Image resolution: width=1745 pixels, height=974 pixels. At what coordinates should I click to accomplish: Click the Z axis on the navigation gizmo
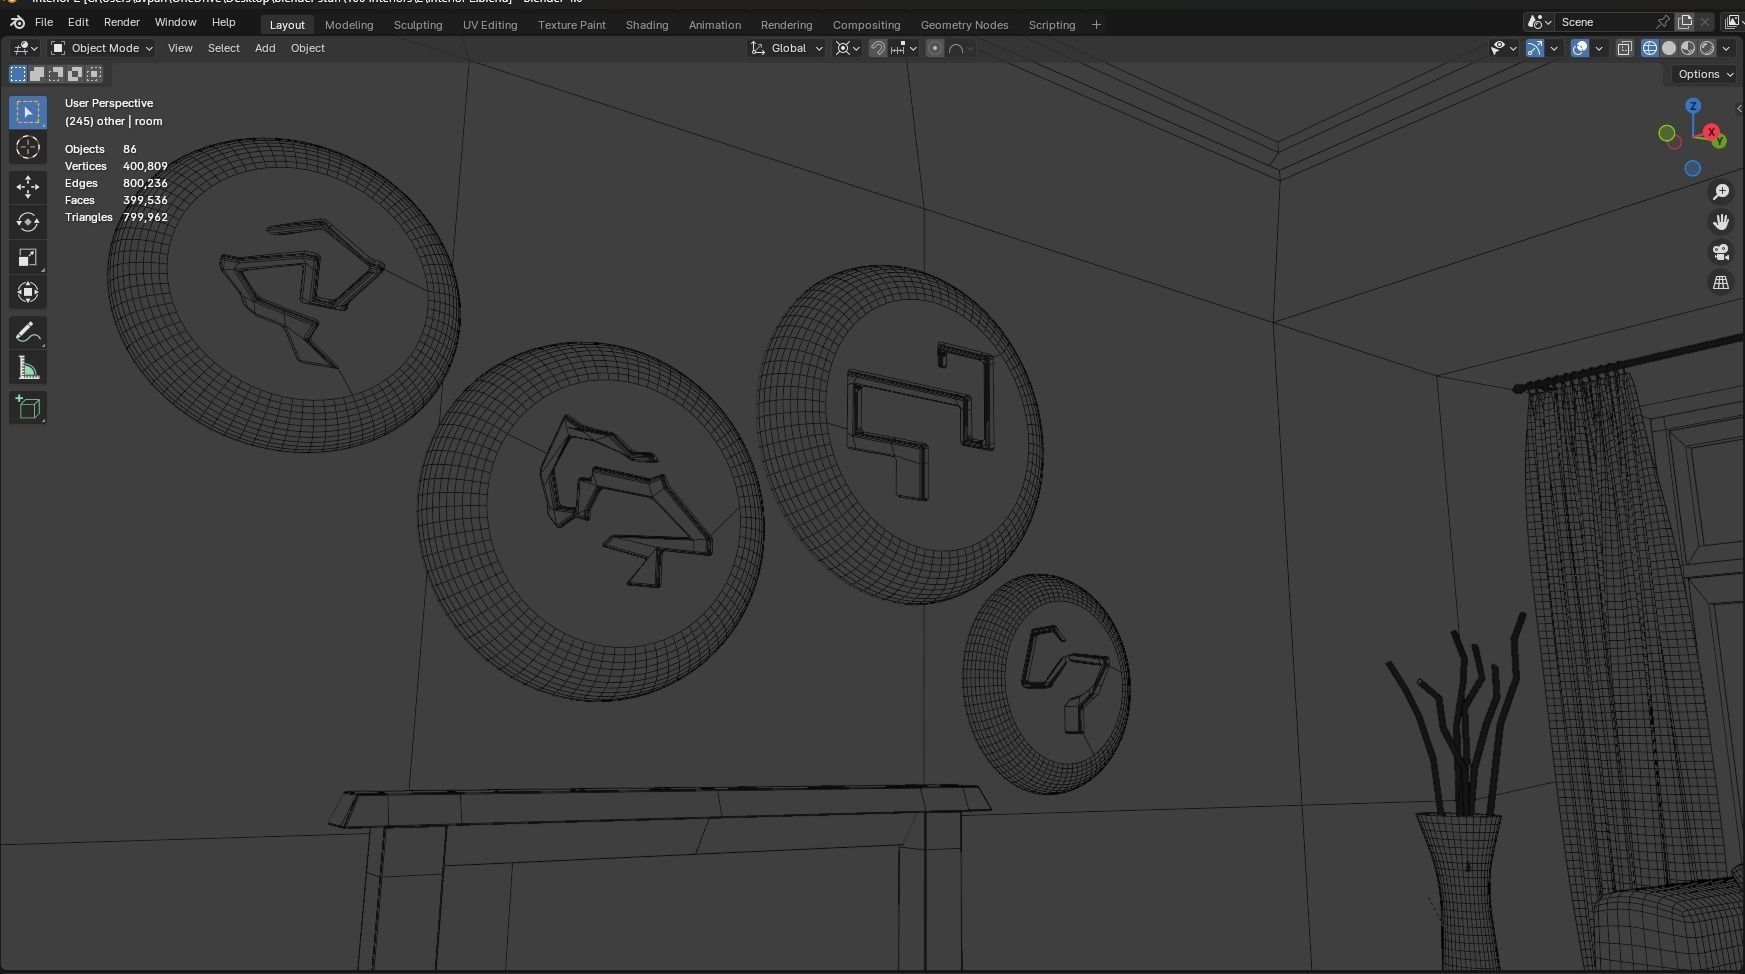tap(1693, 106)
